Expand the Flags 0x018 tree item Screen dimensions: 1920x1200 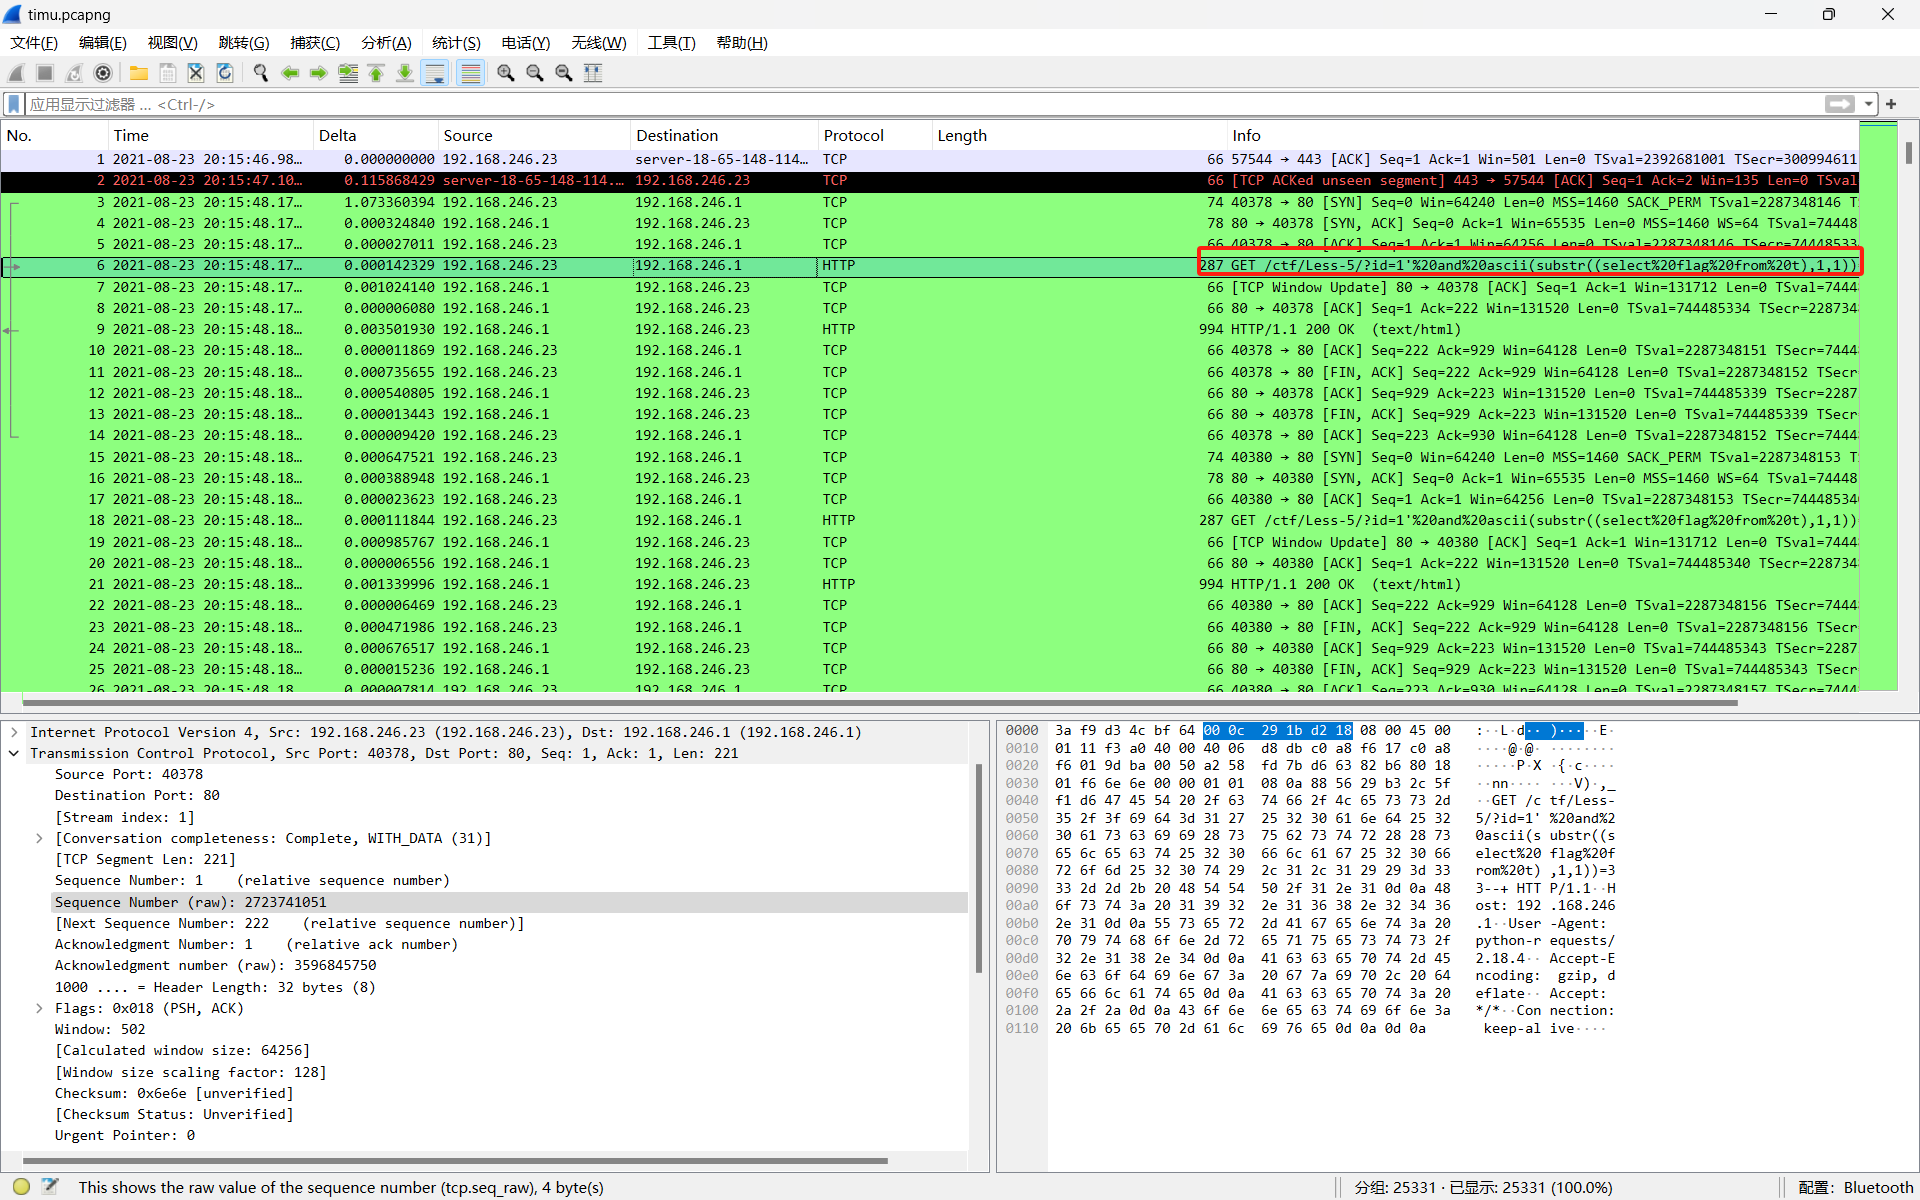pos(39,1008)
